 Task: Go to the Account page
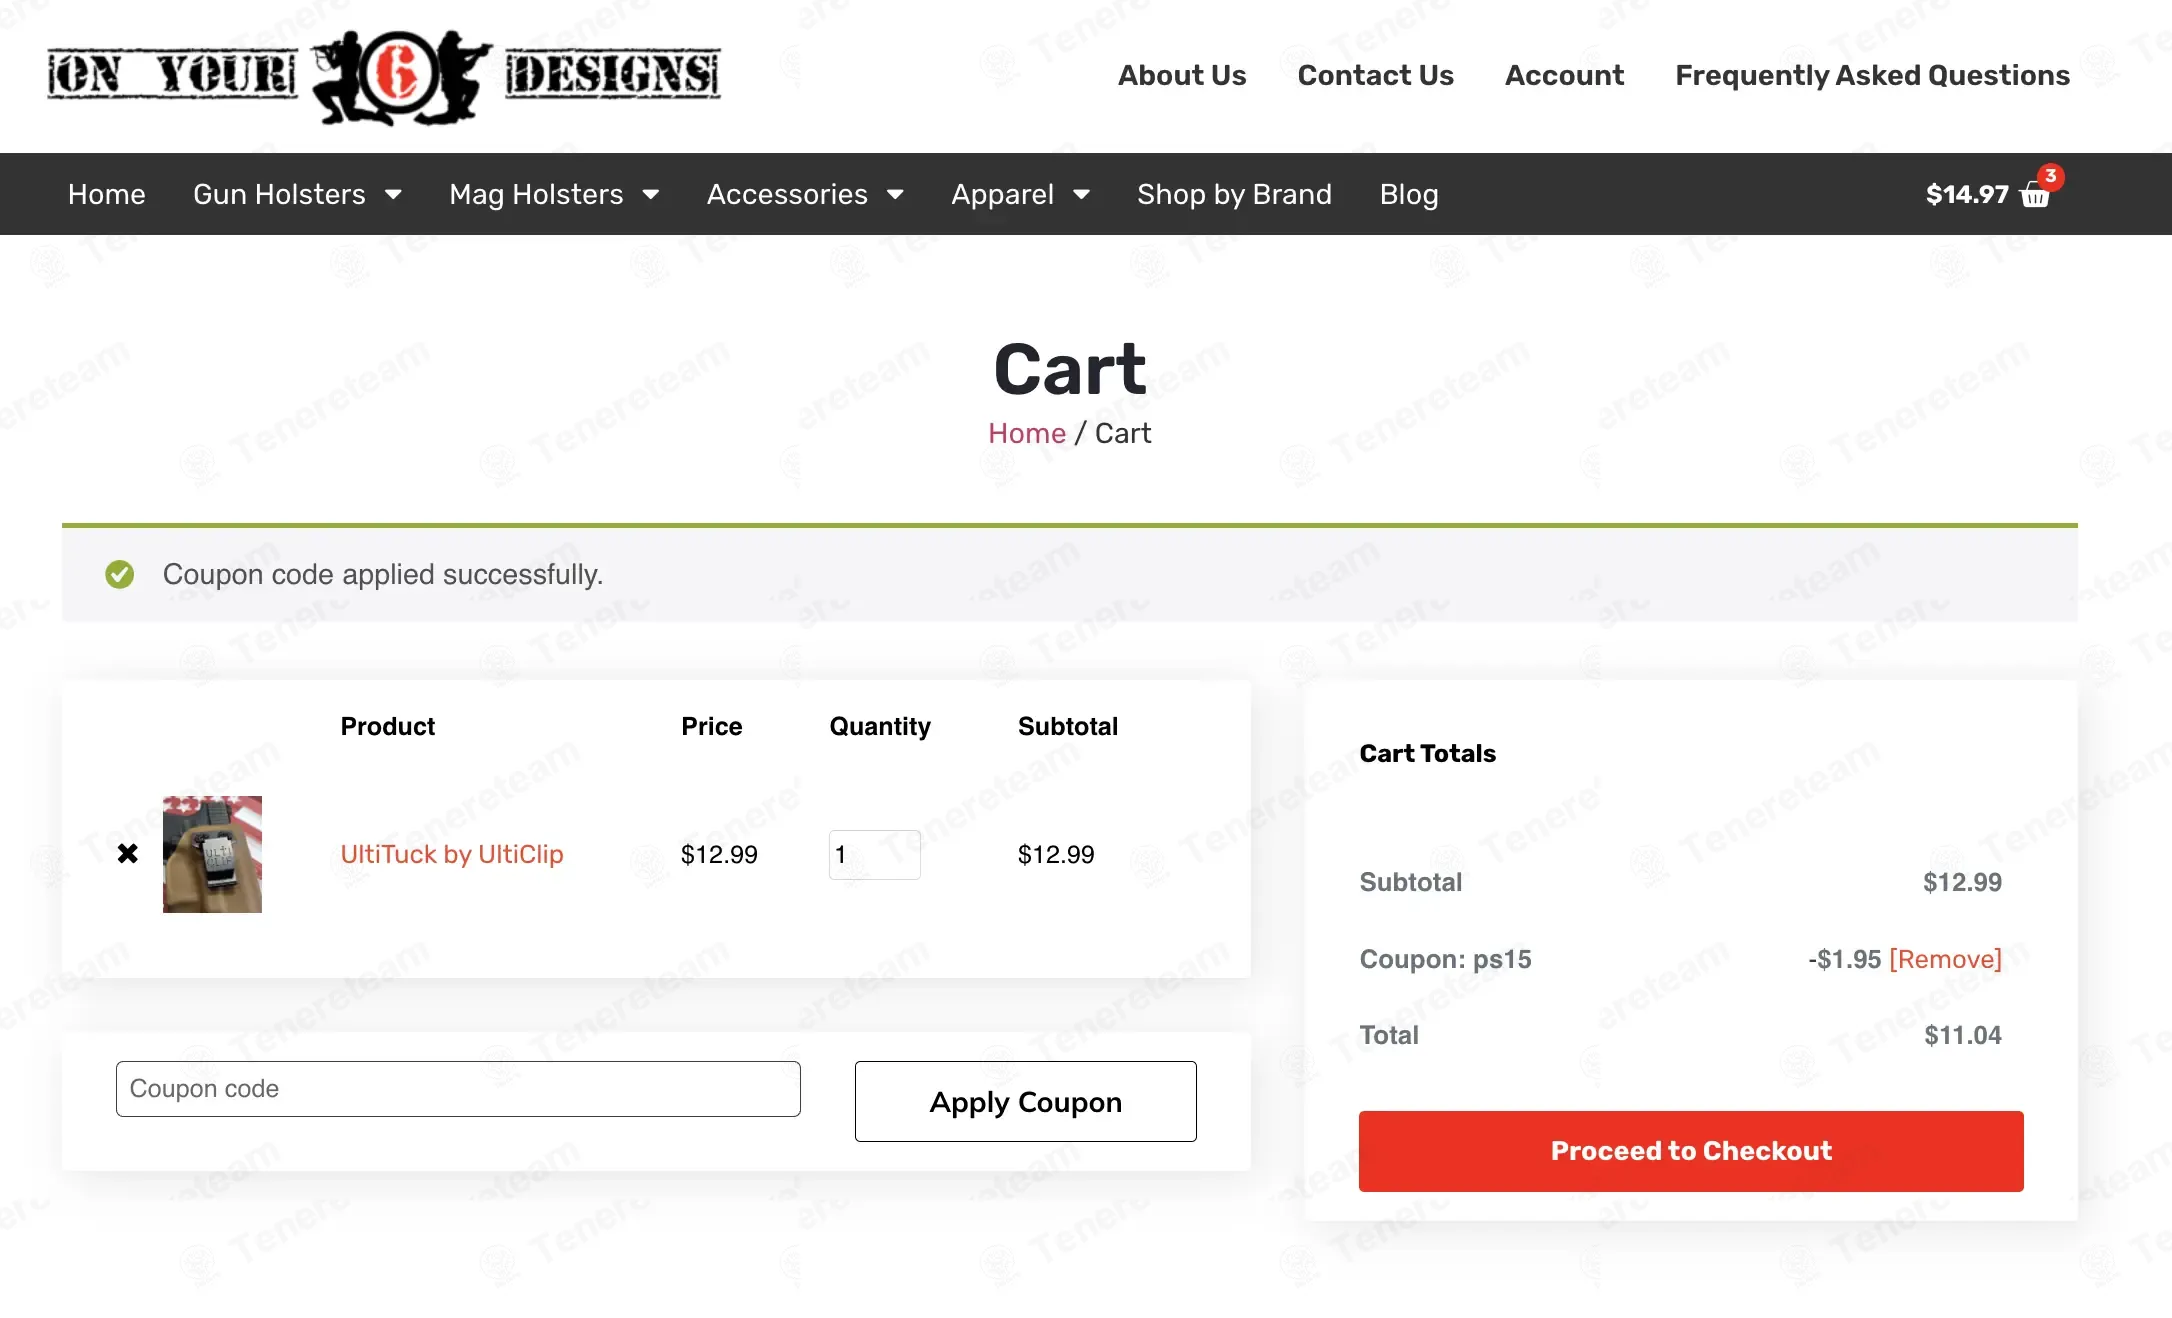coord(1564,75)
